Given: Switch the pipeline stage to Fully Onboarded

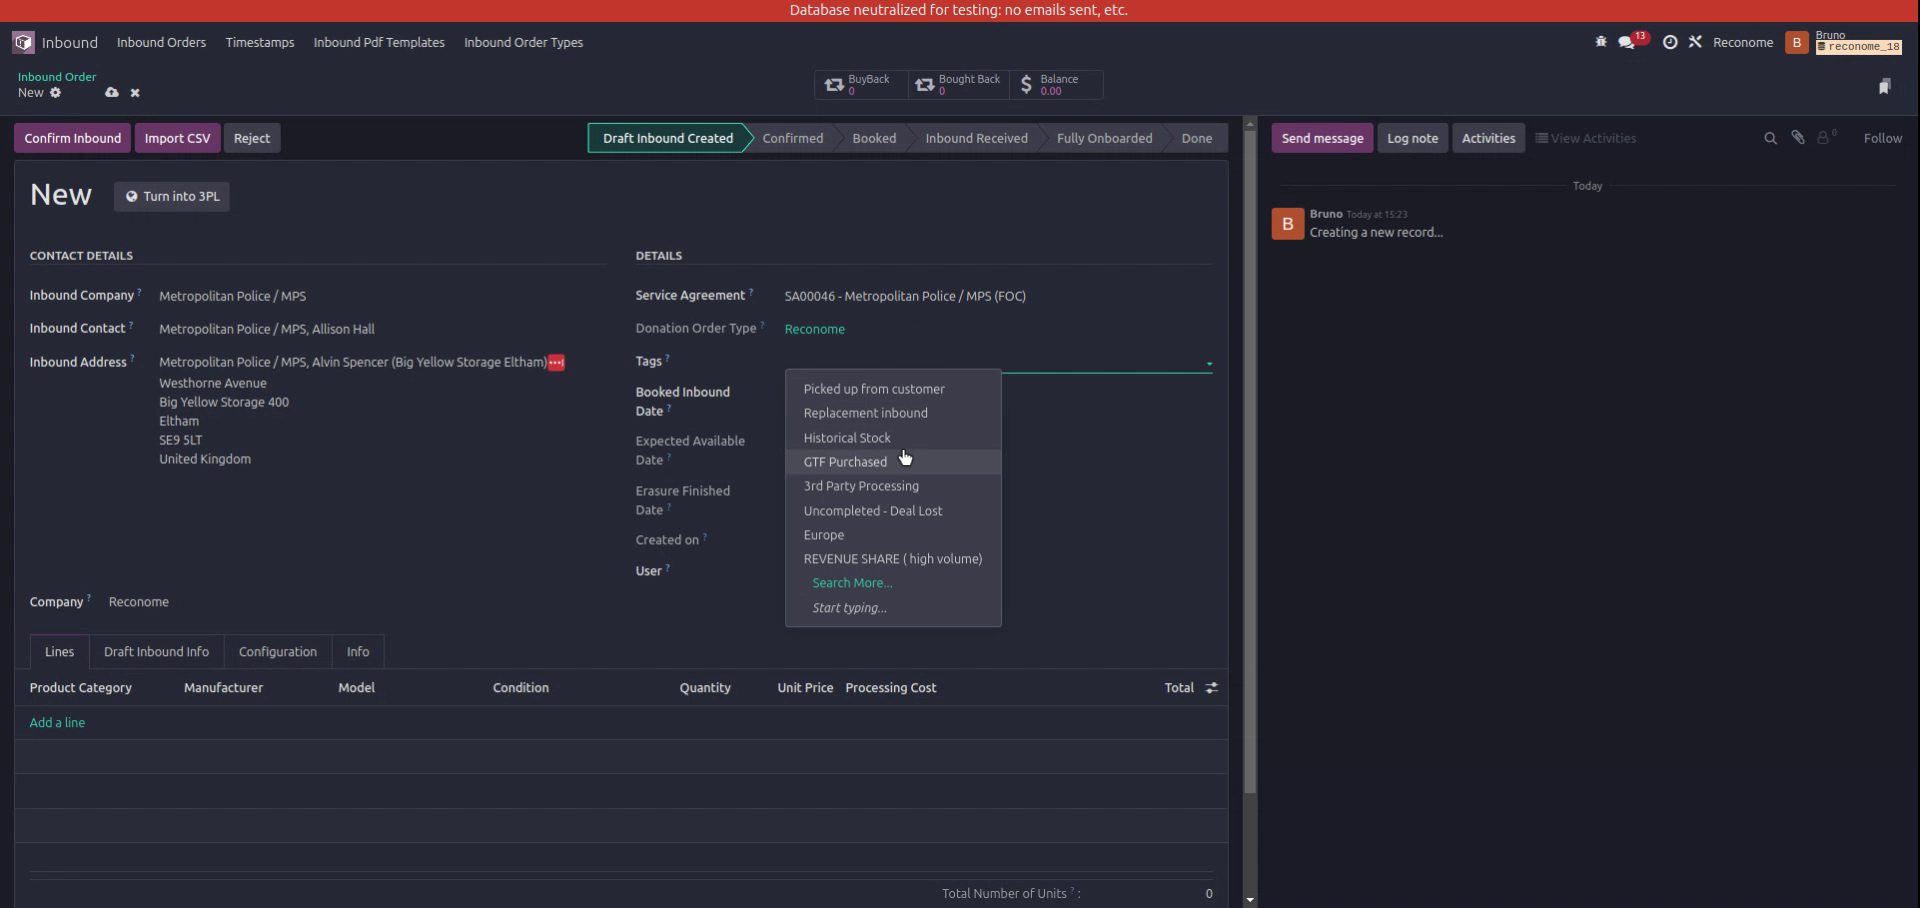Looking at the screenshot, I should click(1104, 138).
